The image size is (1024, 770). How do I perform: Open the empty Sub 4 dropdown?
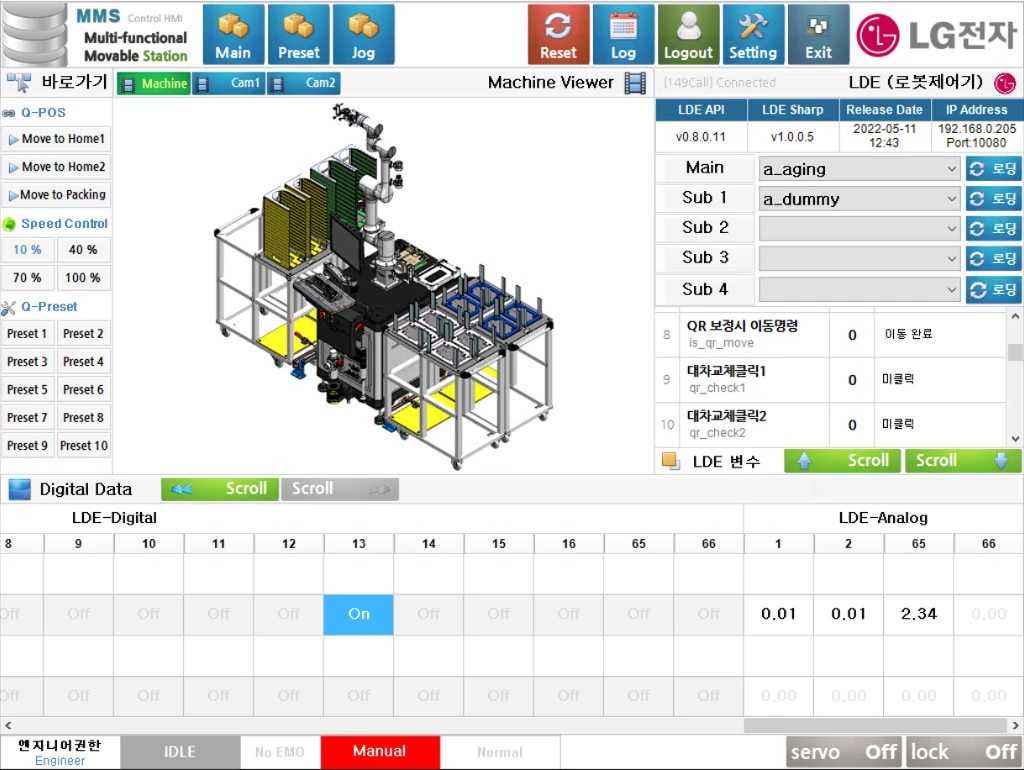click(x=859, y=289)
